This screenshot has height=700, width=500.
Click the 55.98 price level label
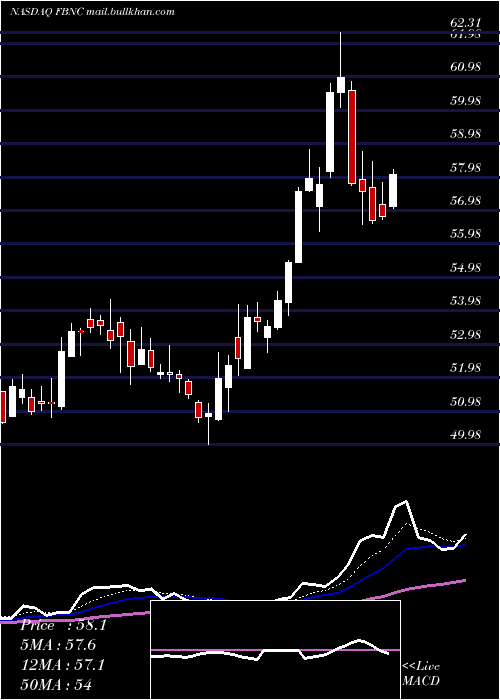(466, 234)
